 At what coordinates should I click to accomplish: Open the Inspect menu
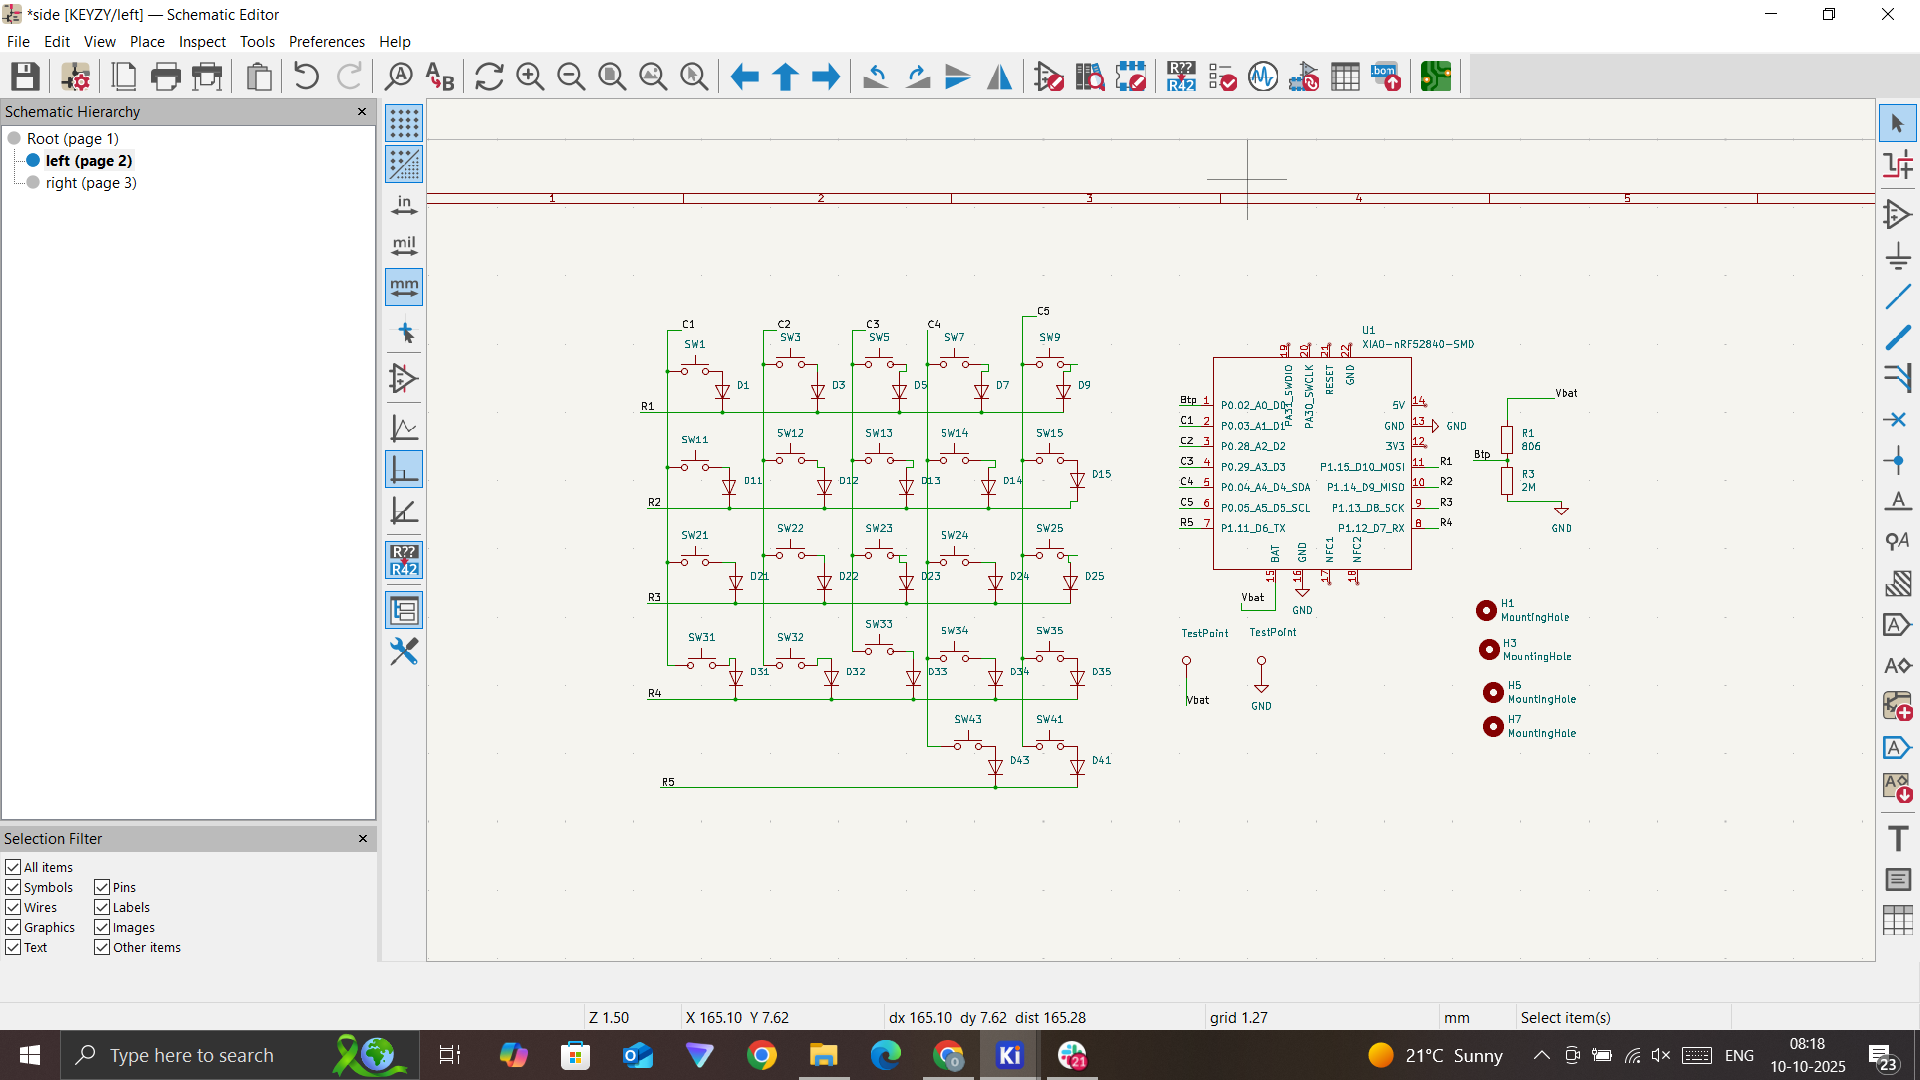(x=201, y=41)
